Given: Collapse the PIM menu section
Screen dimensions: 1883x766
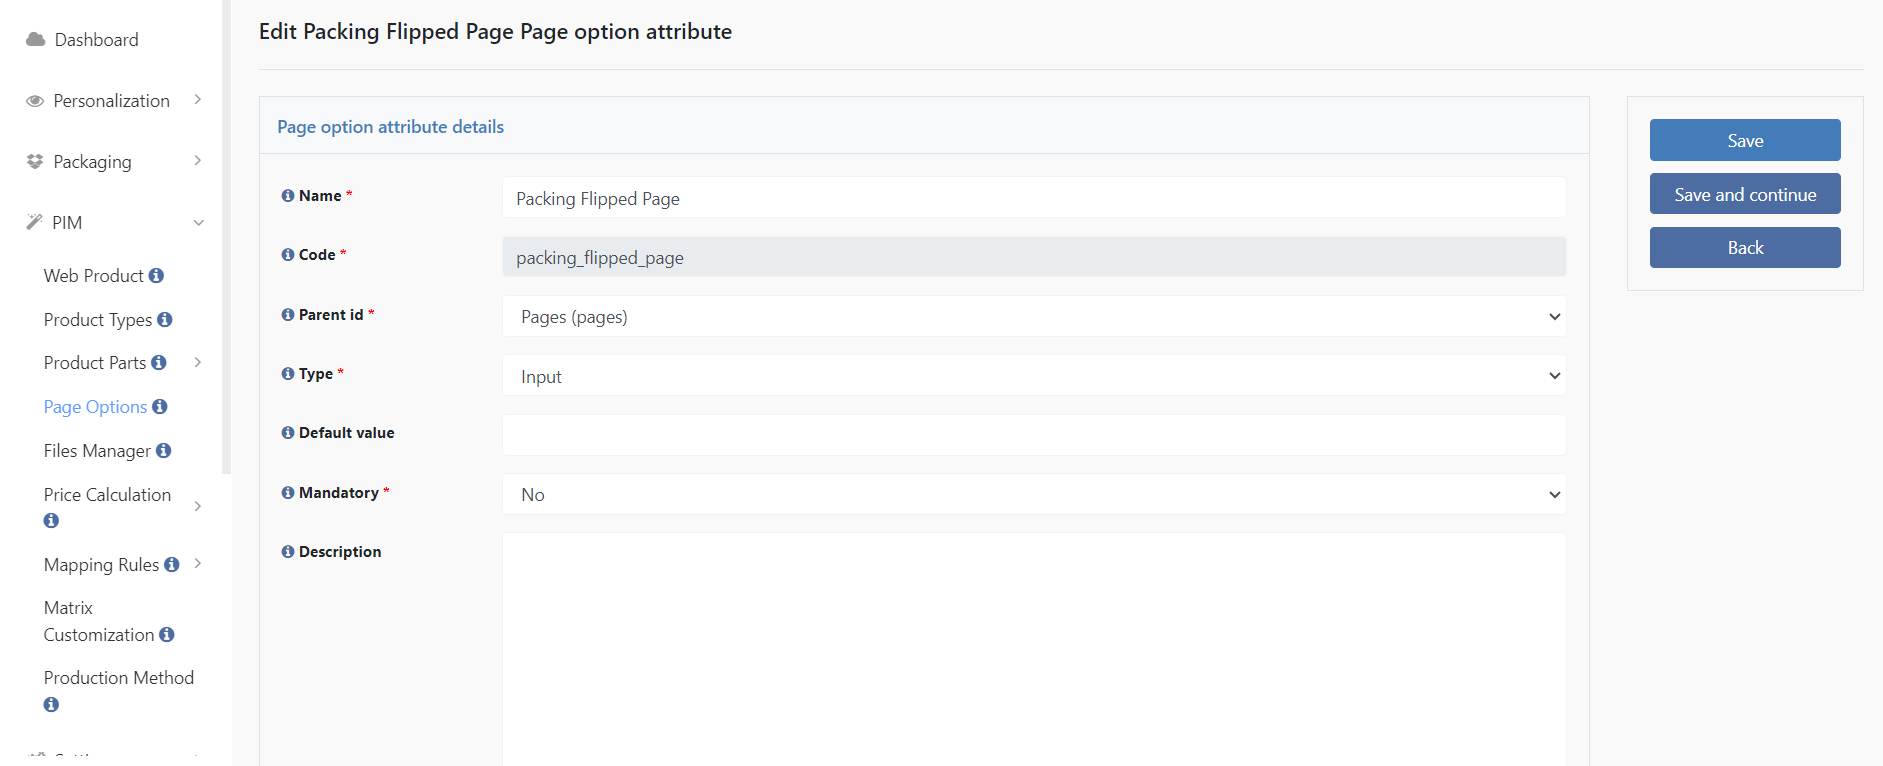Looking at the screenshot, I should (199, 223).
